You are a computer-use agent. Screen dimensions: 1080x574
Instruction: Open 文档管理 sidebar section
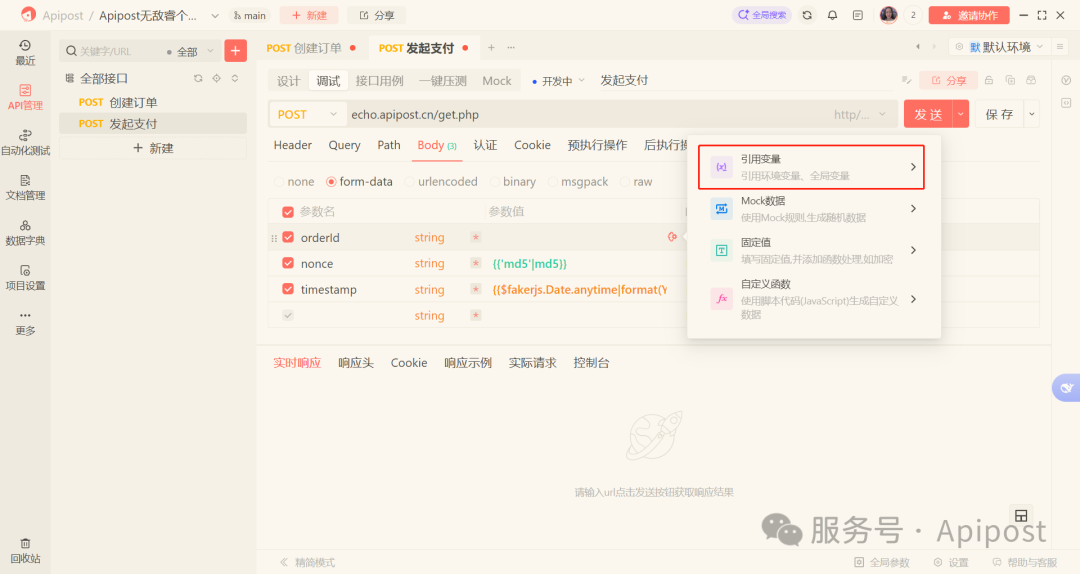(x=25, y=187)
